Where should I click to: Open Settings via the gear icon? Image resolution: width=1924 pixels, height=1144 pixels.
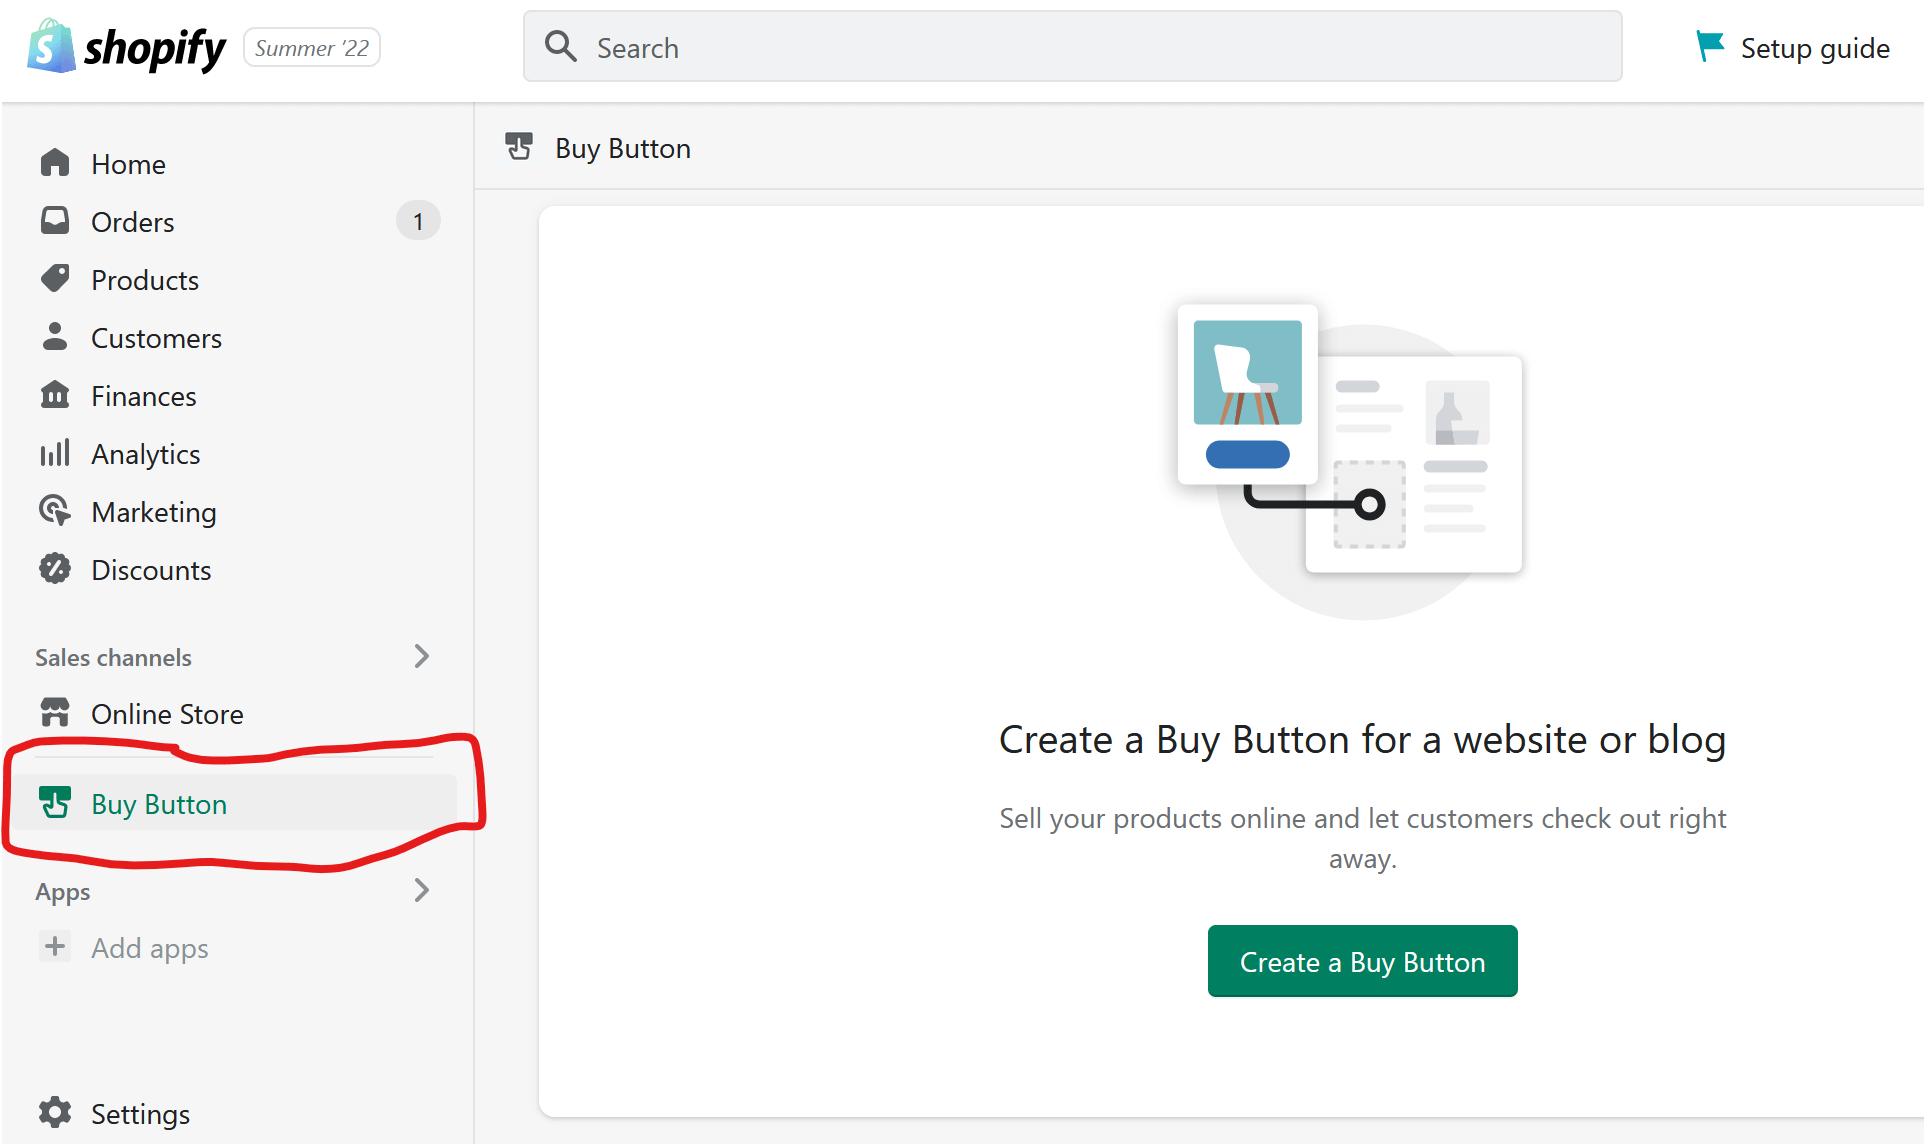[55, 1112]
